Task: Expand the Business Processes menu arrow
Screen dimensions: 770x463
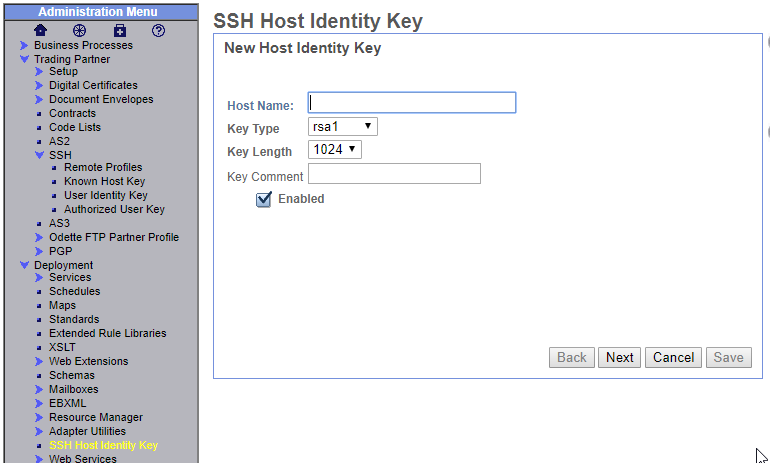Action: 25,45
